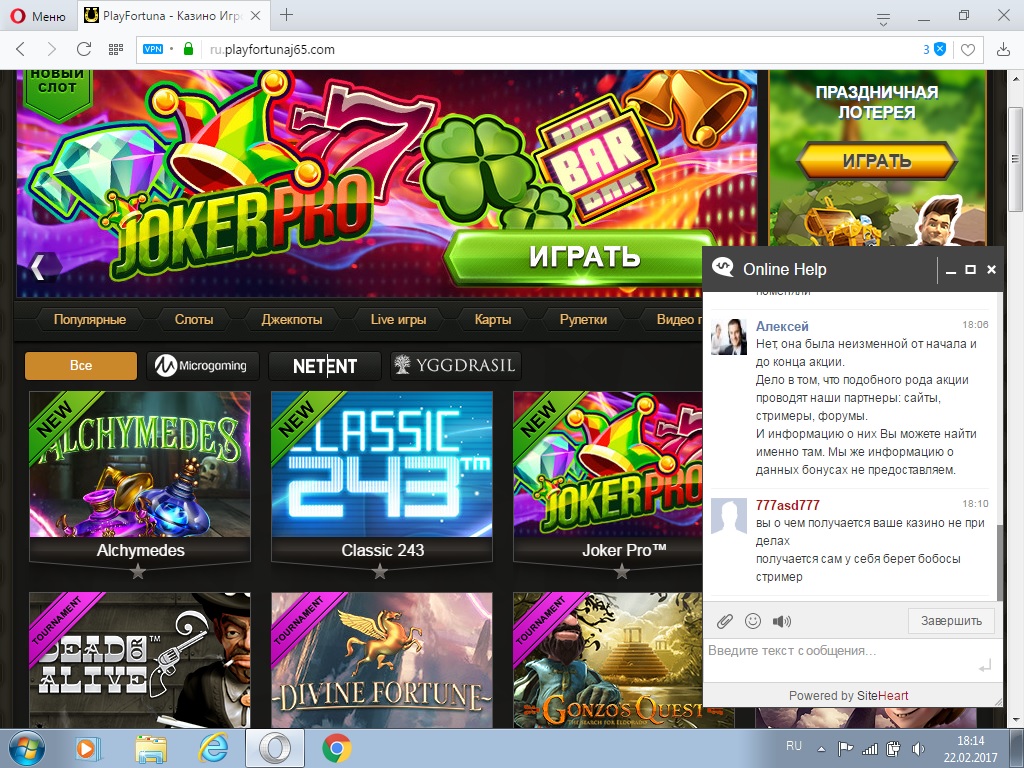Select the Все provider filter
The height and width of the screenshot is (768, 1024).
pos(81,366)
